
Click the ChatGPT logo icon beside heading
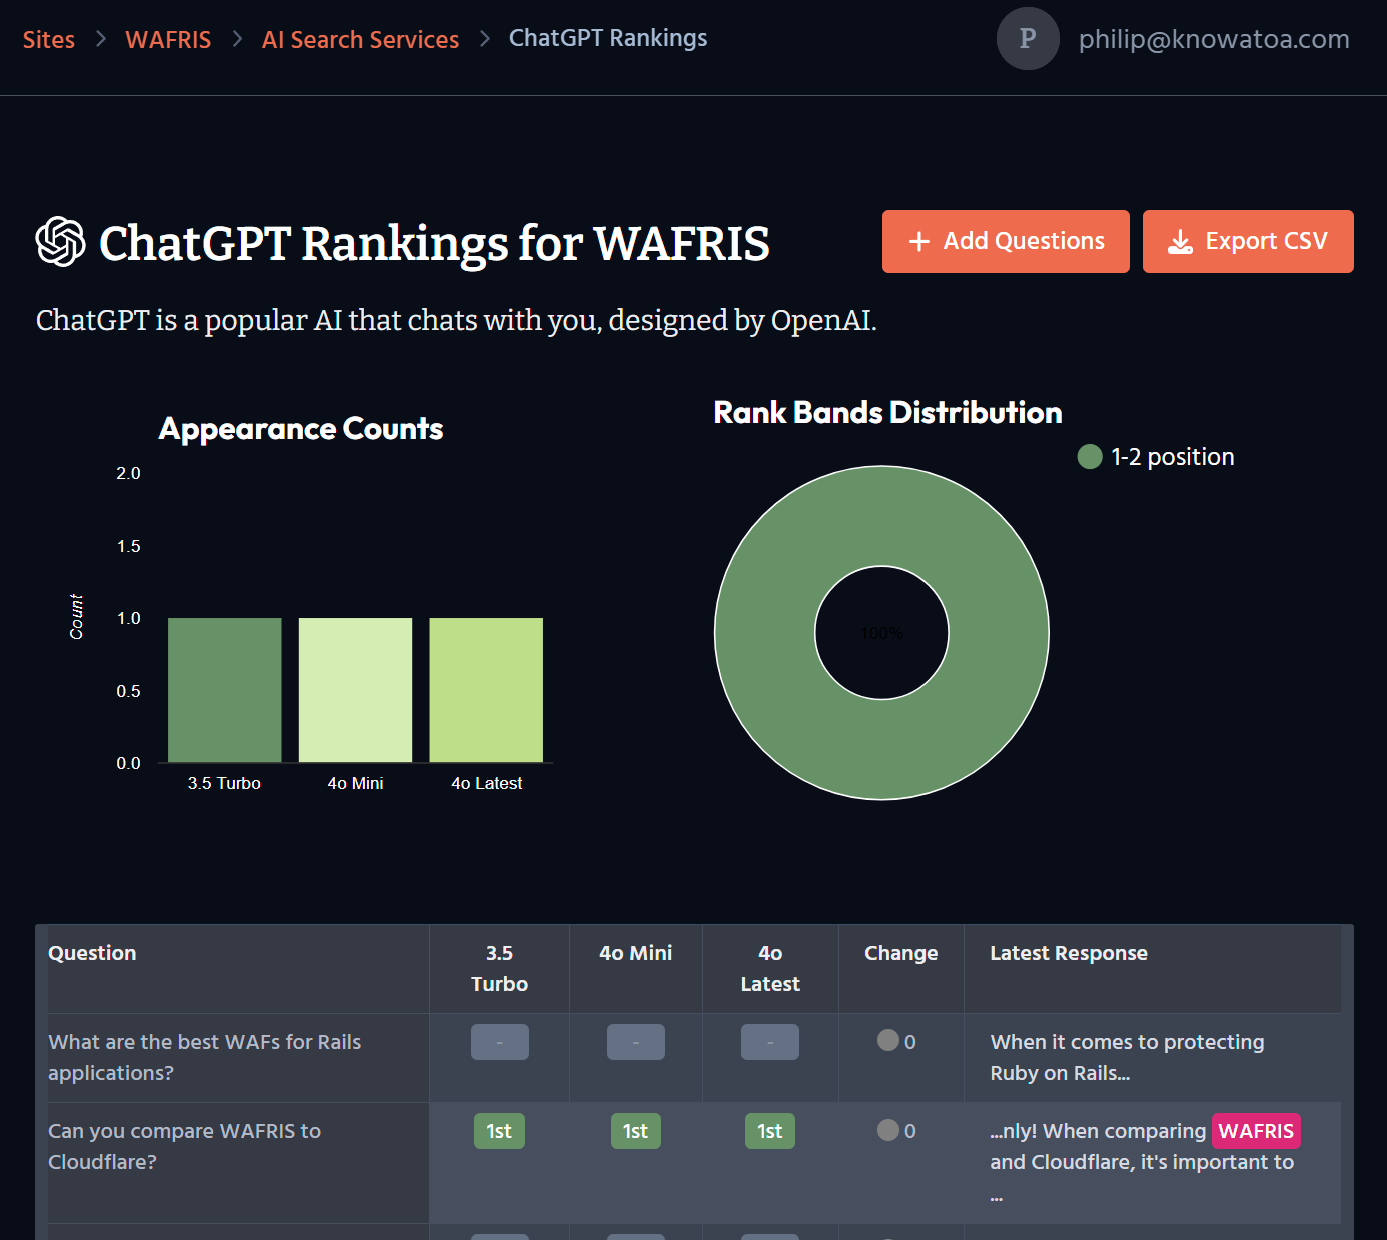tap(60, 242)
